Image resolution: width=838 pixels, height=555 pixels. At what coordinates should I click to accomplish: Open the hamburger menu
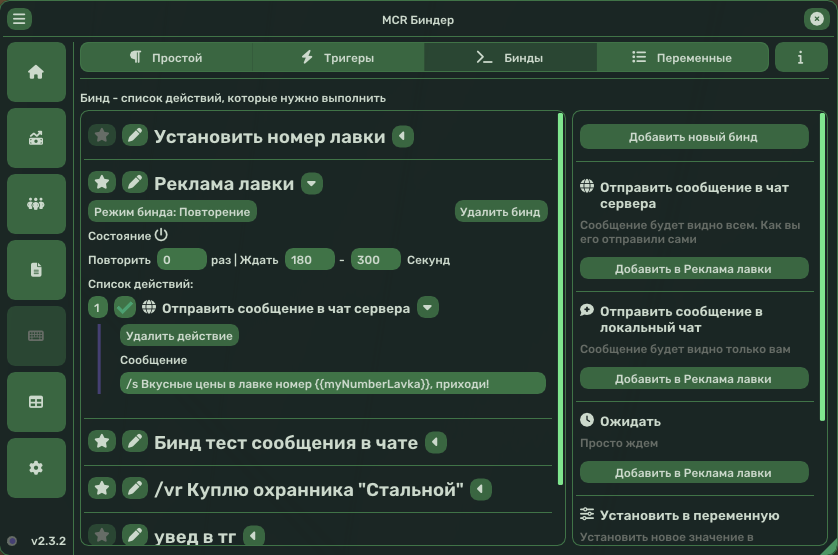(19, 19)
